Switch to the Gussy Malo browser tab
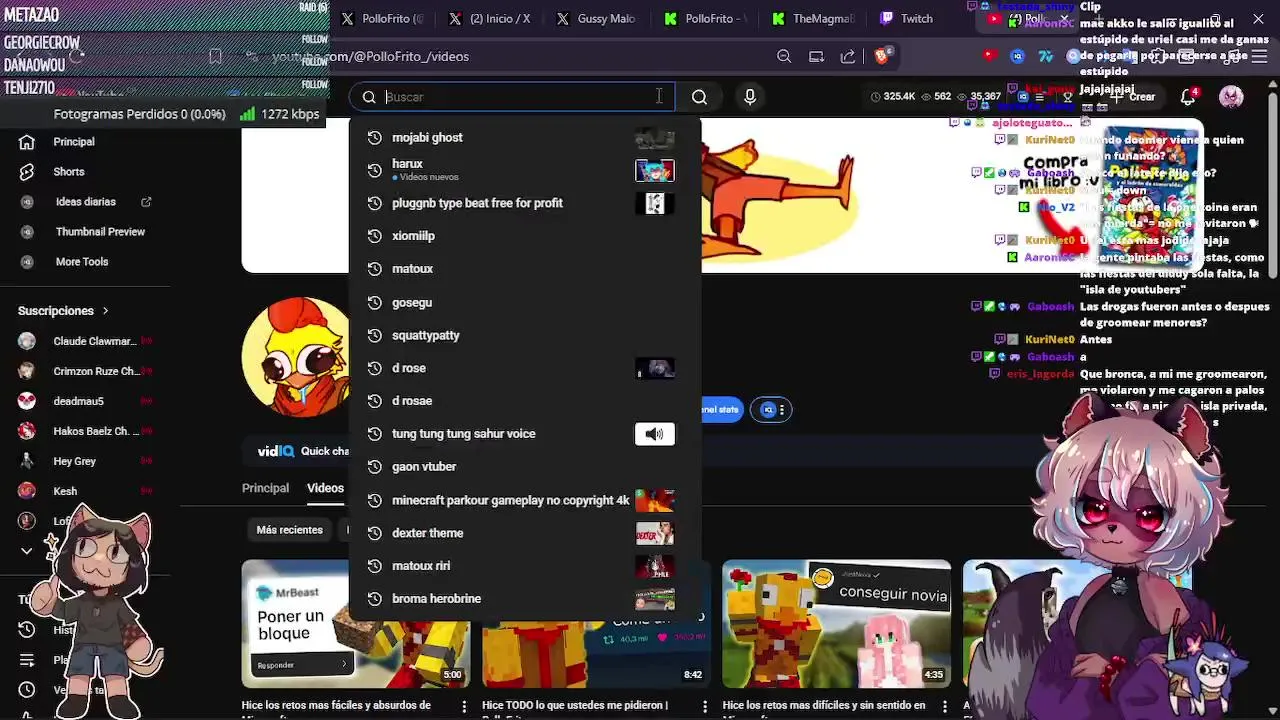Screen dimensions: 1280x720 pos(597,18)
